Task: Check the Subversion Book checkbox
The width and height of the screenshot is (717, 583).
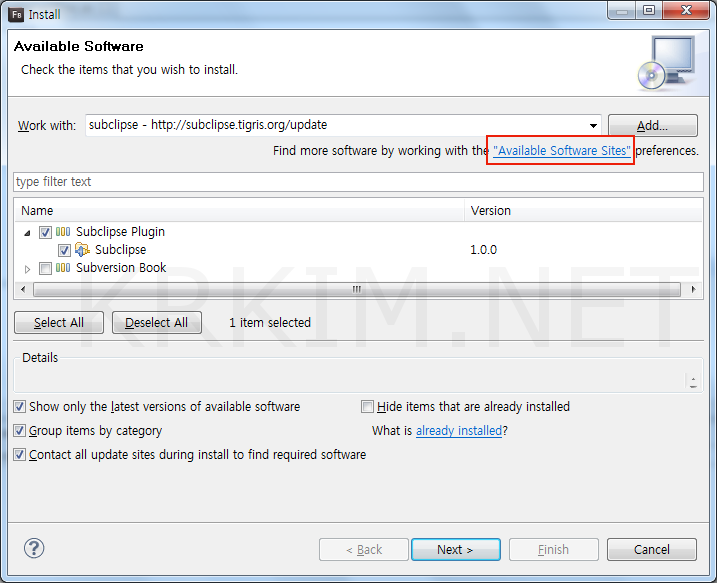Action: (45, 268)
